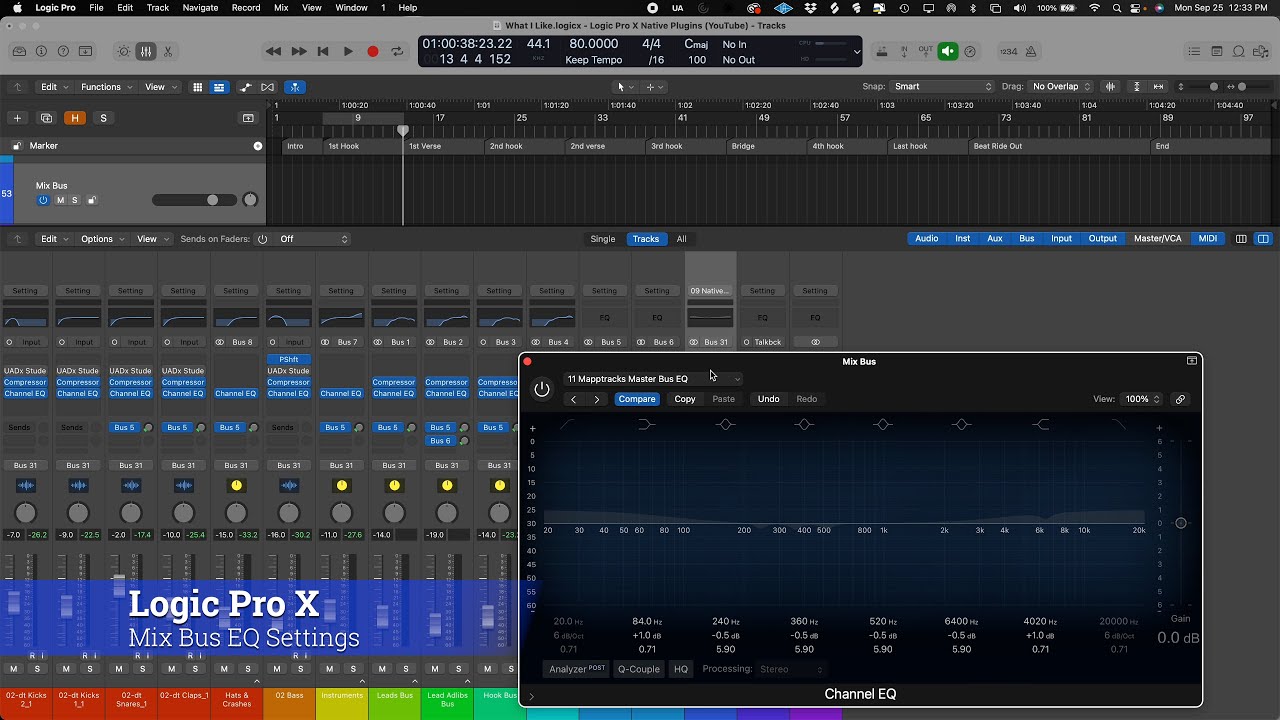Screen dimensions: 1280x720
Task: Copy the Channel EQ settings
Action: 685,399
